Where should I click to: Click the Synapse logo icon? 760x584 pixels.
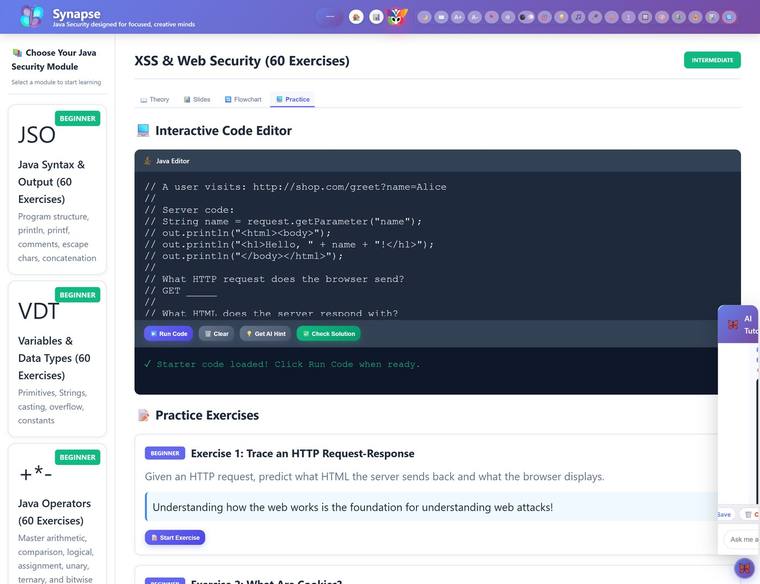click(x=32, y=16)
